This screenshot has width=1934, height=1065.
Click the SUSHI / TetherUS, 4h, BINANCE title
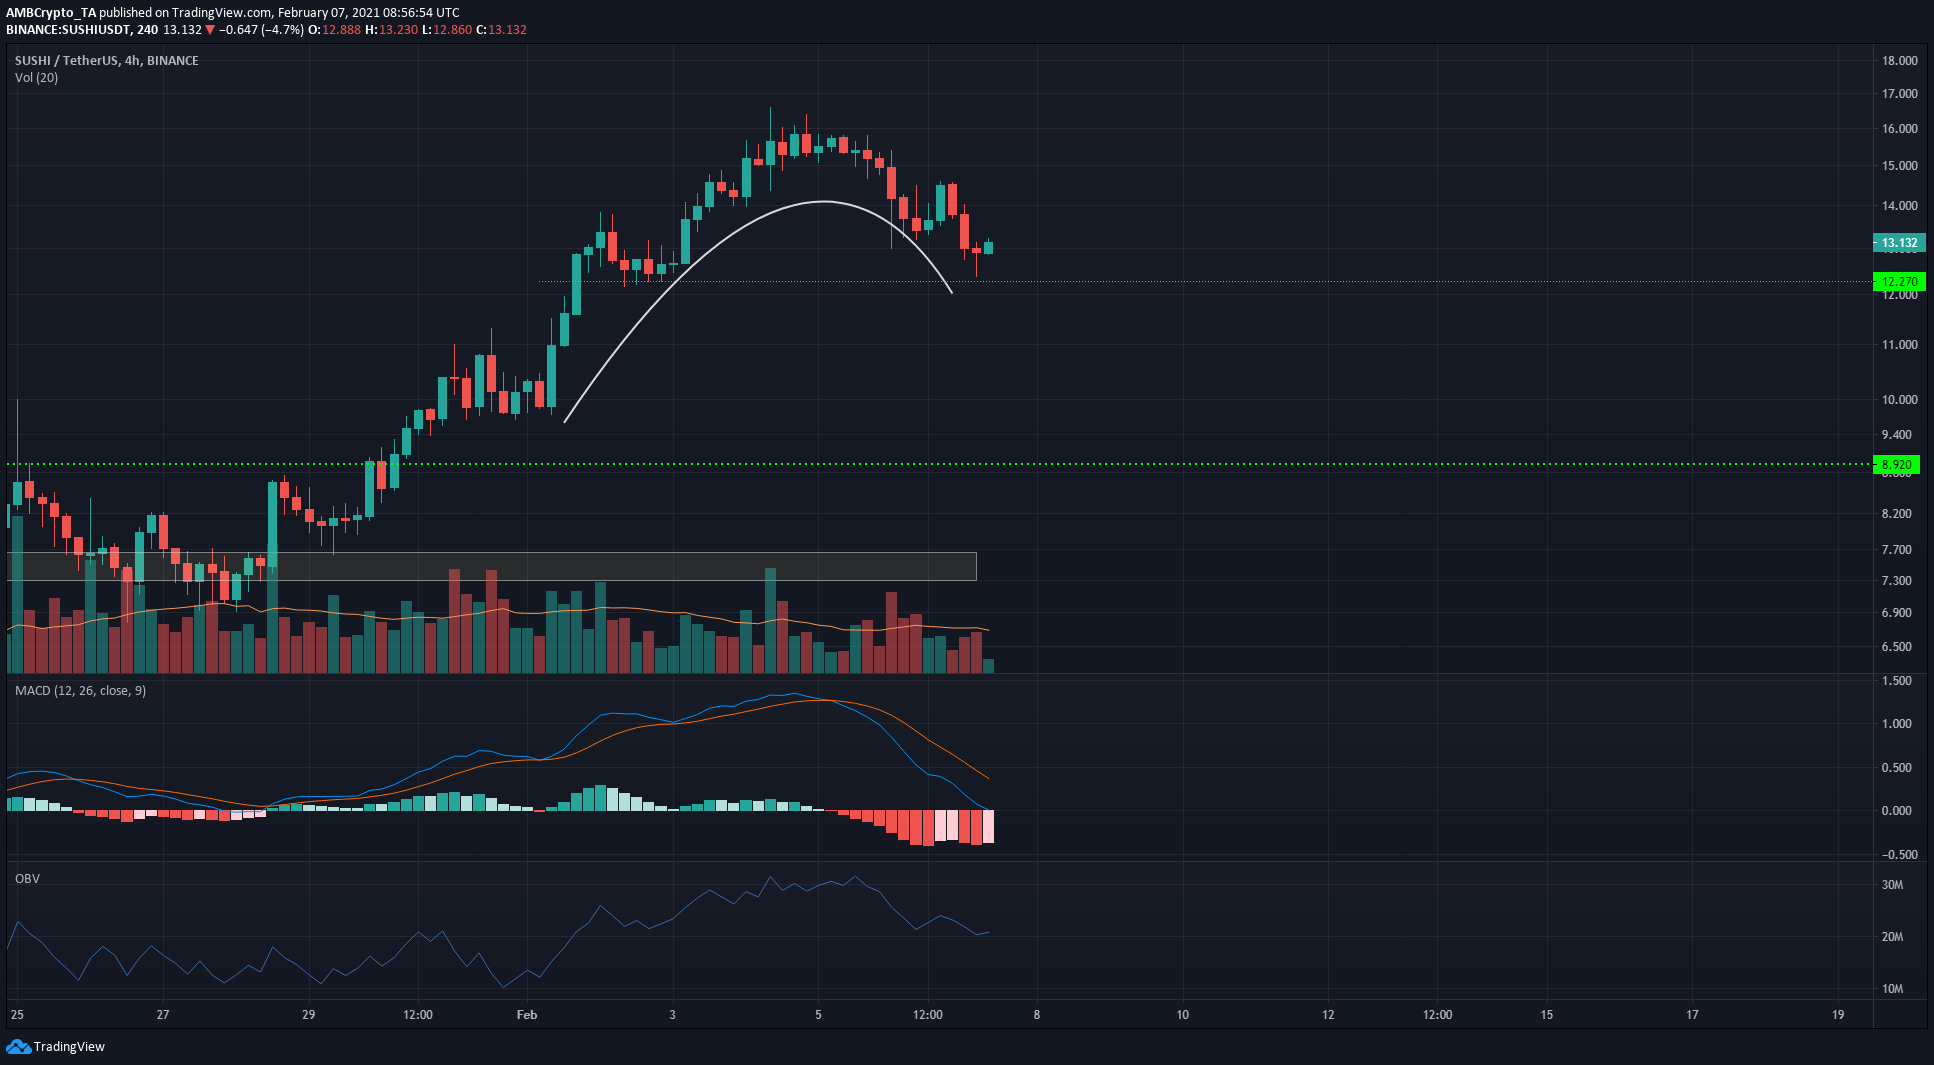(107, 60)
